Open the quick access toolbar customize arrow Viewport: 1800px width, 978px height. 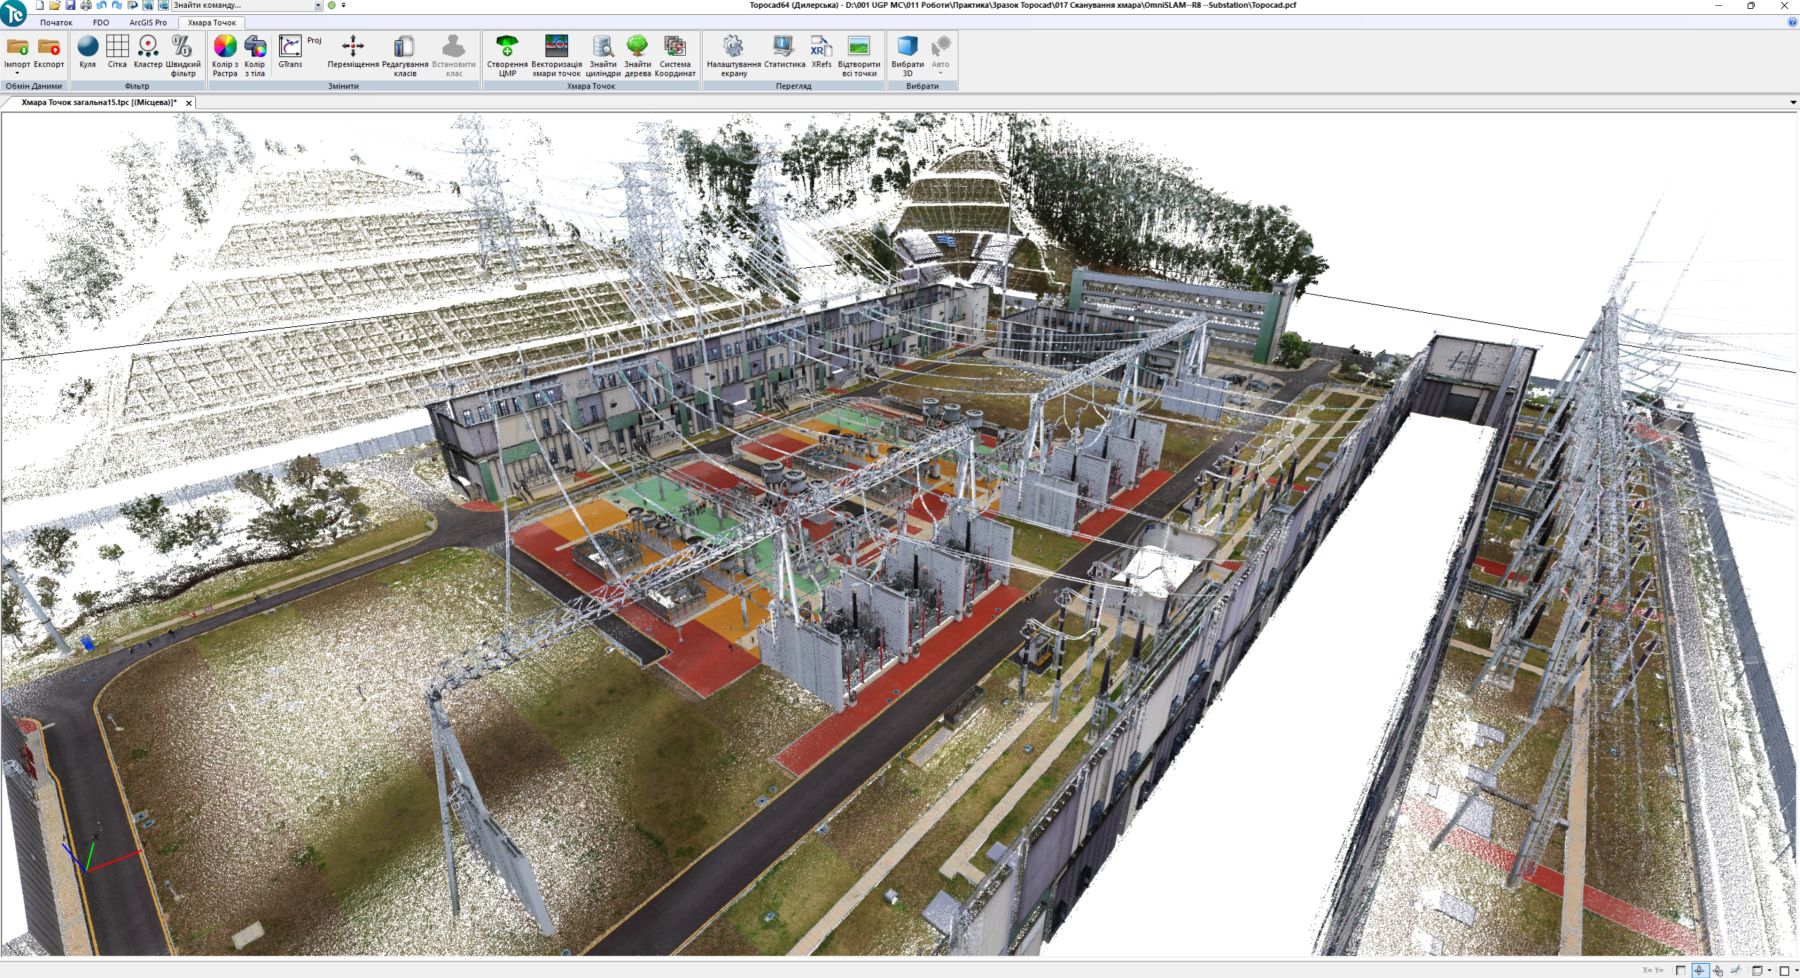[x=344, y=5]
